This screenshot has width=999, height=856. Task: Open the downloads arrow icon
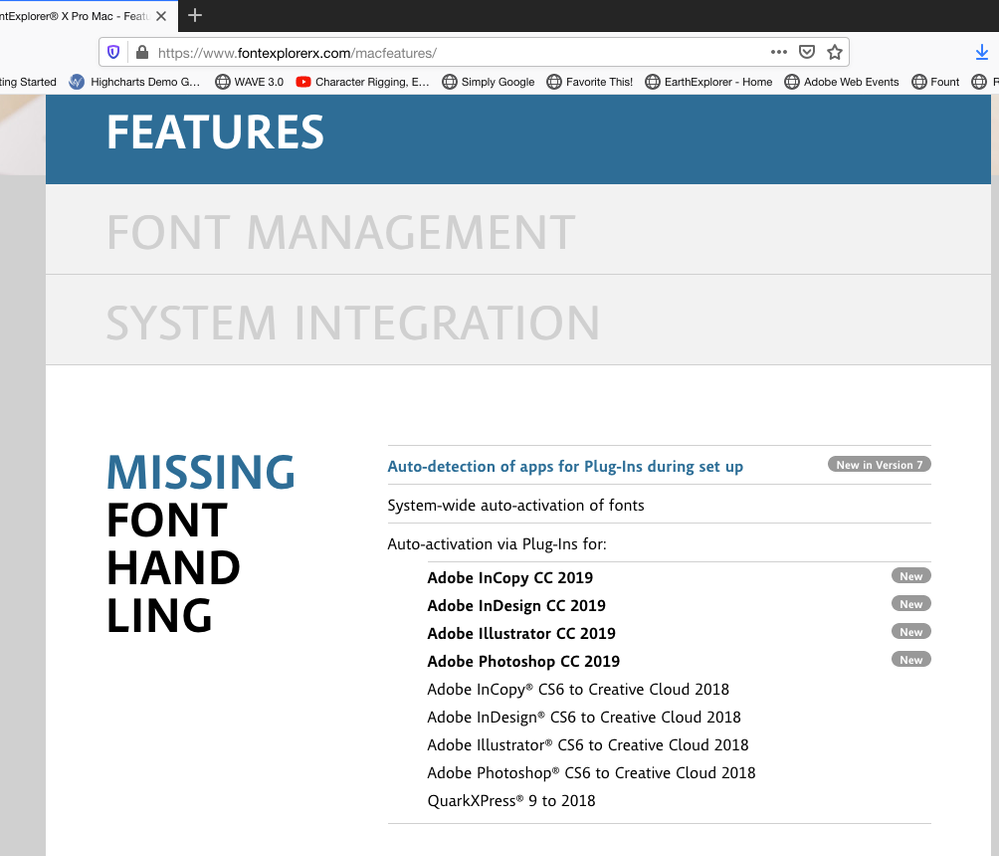[x=982, y=52]
